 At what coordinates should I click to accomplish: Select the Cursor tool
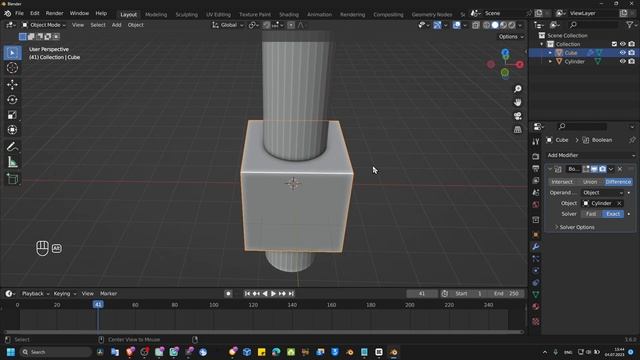(12, 68)
